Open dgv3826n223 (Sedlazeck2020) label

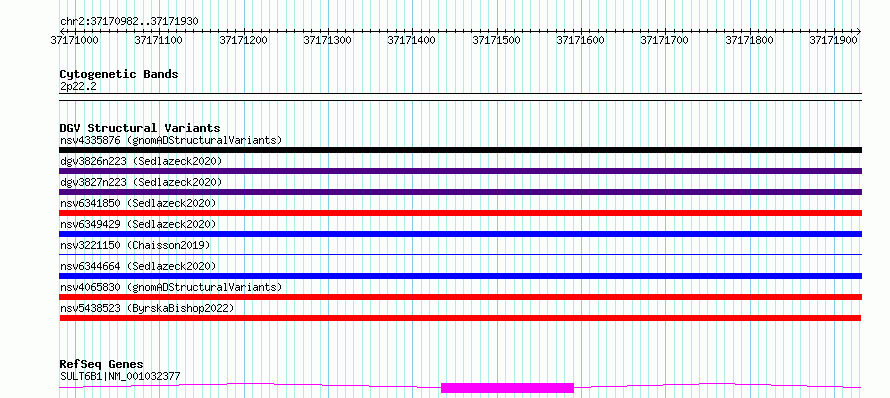point(141,161)
